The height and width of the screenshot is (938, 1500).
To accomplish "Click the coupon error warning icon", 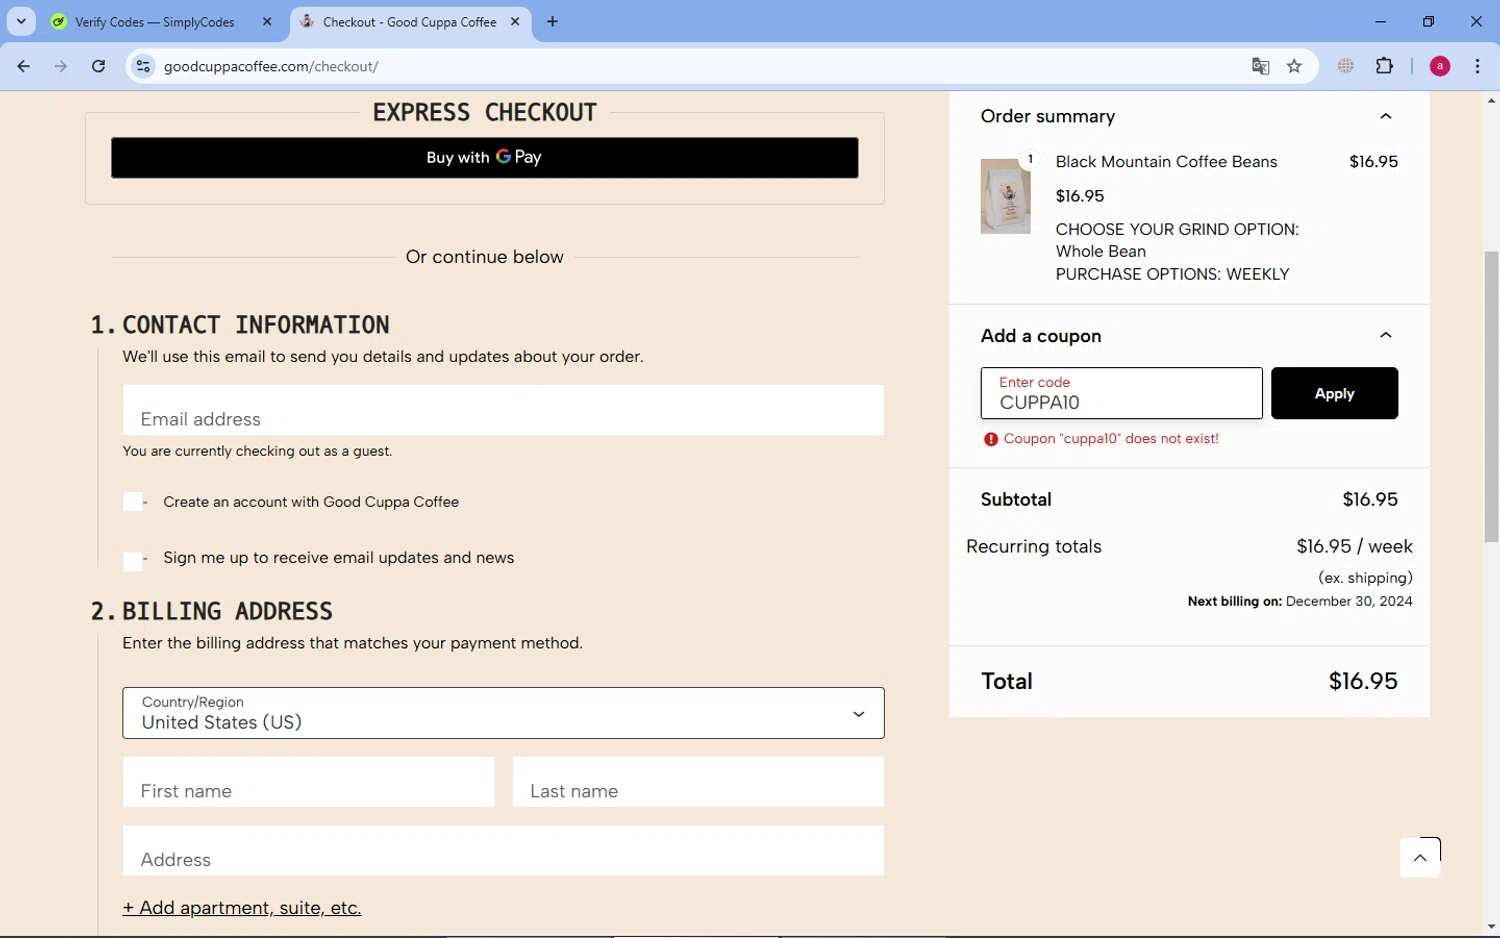I will coord(991,439).
